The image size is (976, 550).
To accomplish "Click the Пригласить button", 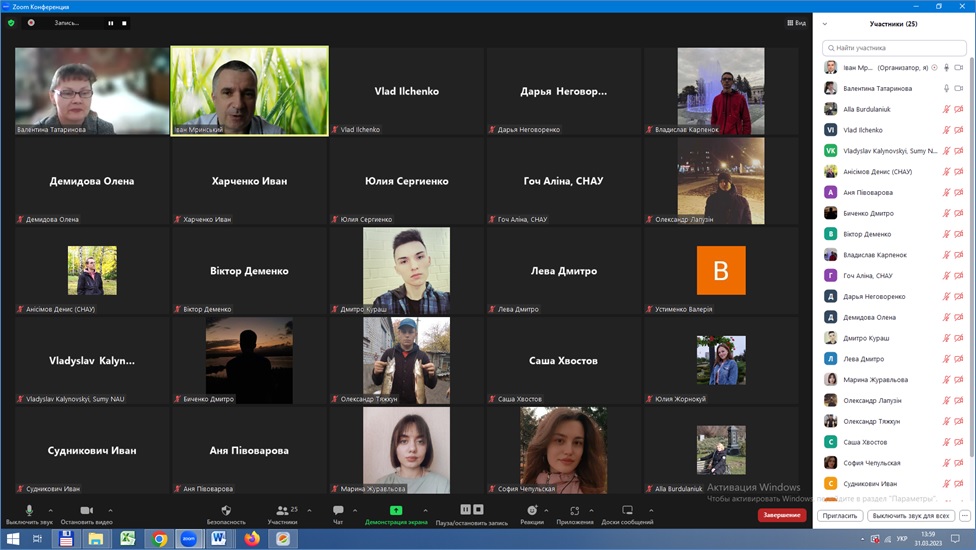I will tap(840, 515).
